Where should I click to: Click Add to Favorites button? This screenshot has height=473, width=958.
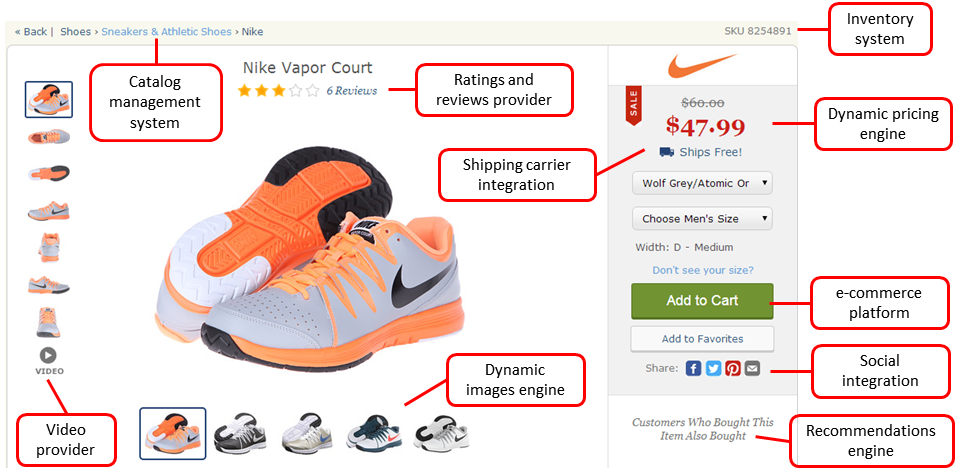702,339
